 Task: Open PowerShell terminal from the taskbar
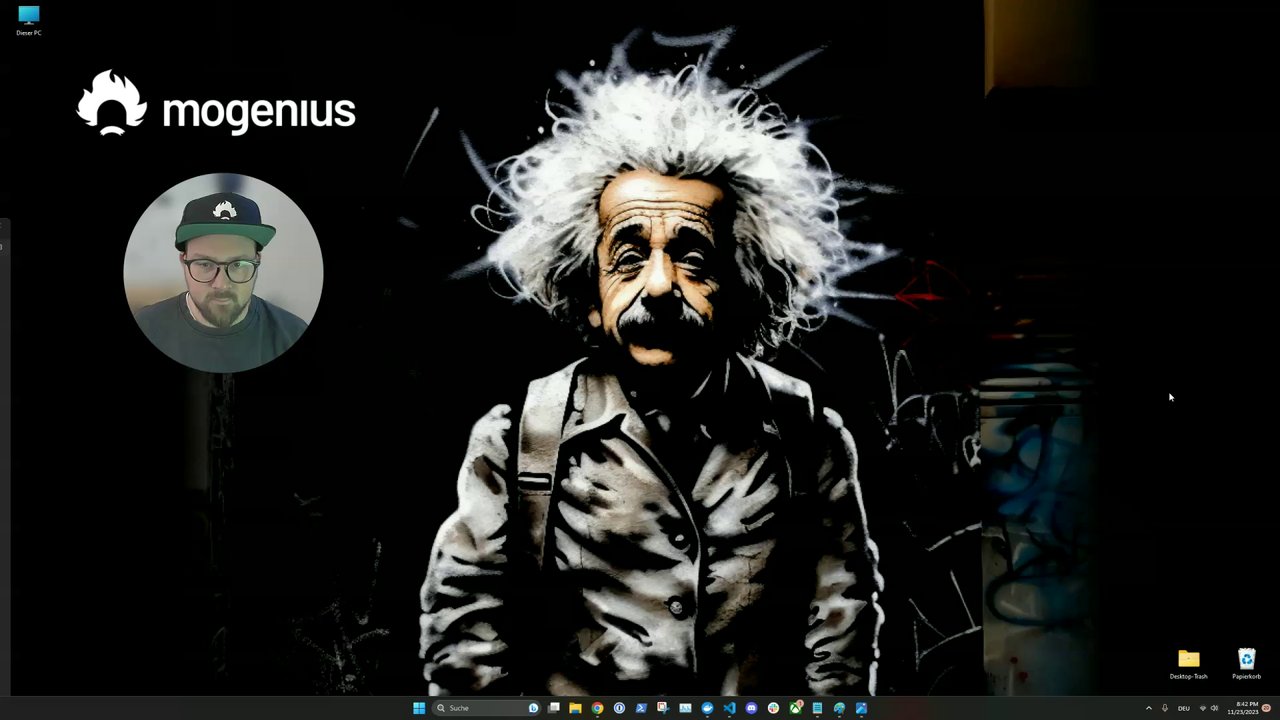641,708
